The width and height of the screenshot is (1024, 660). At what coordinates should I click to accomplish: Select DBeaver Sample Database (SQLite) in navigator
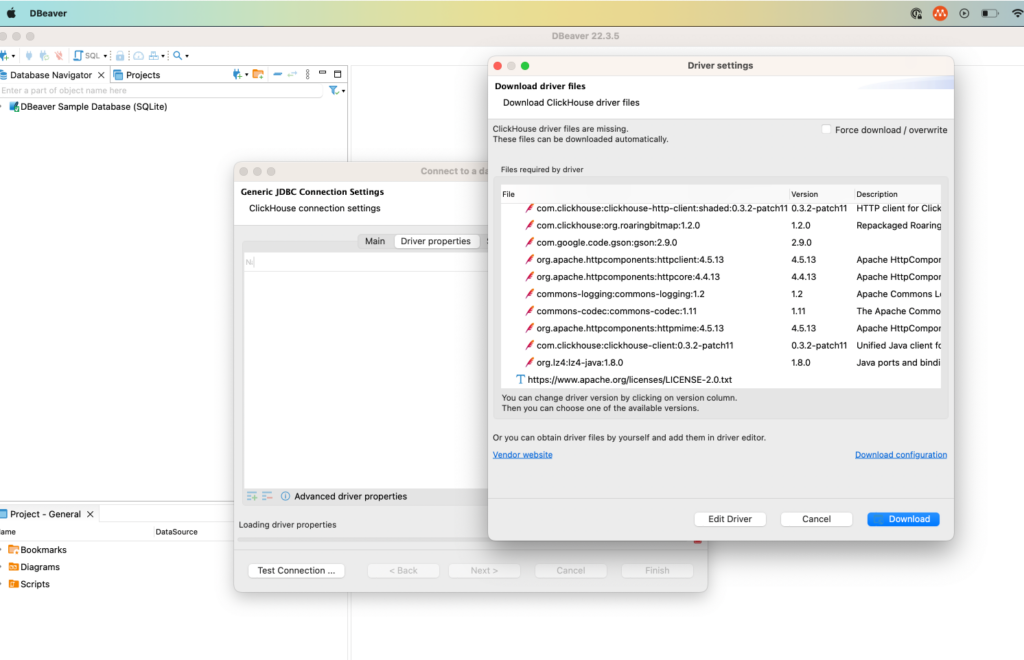88,106
